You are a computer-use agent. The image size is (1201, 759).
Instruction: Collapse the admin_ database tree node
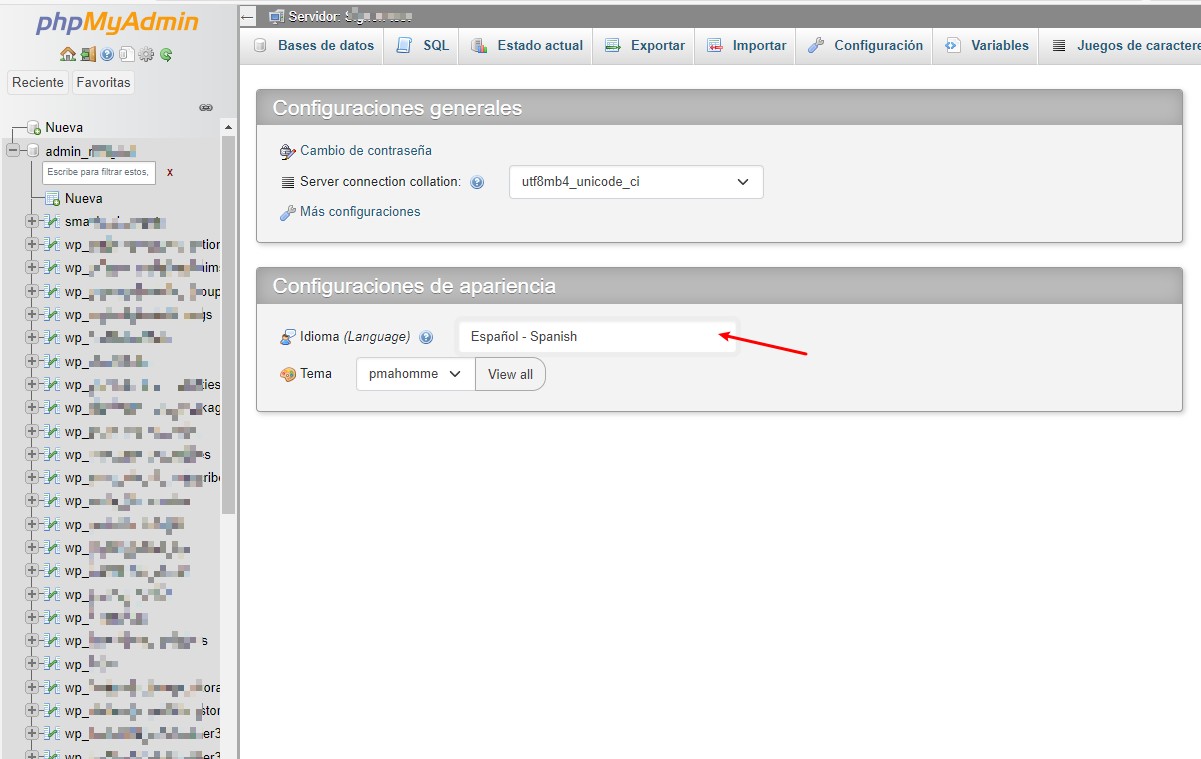(x=13, y=151)
